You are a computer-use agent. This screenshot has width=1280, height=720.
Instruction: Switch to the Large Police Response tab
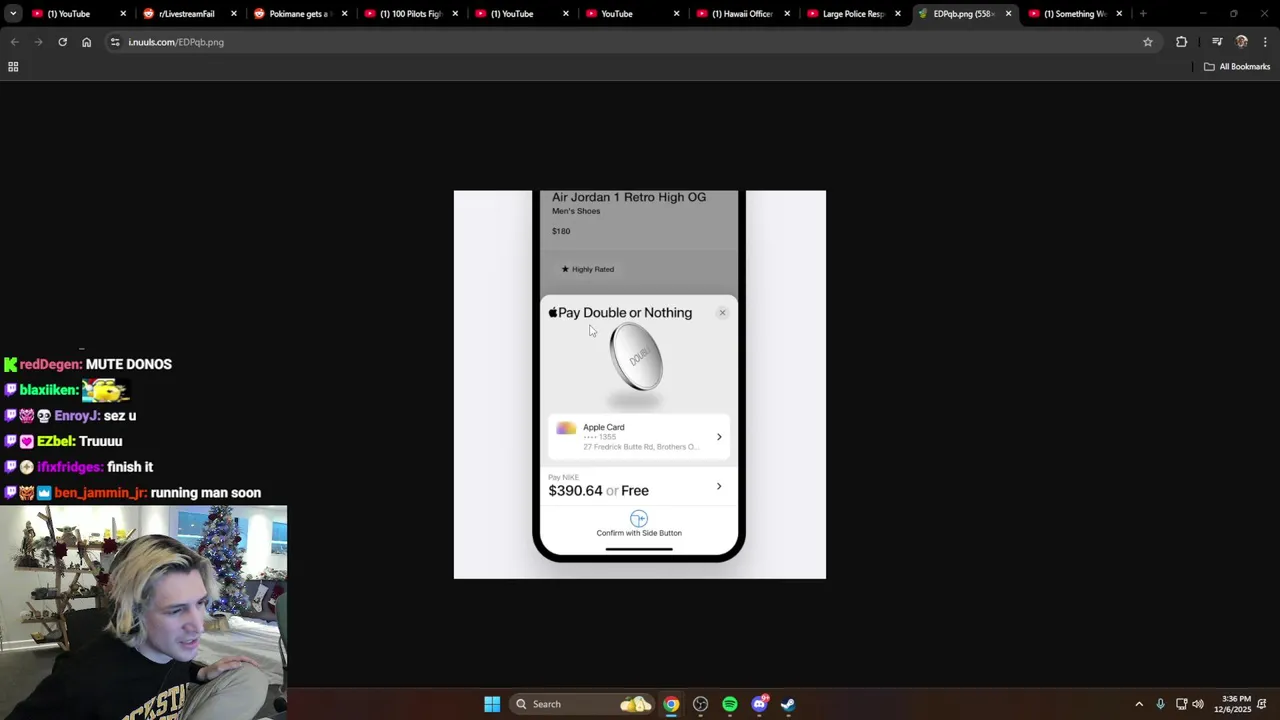(x=853, y=14)
